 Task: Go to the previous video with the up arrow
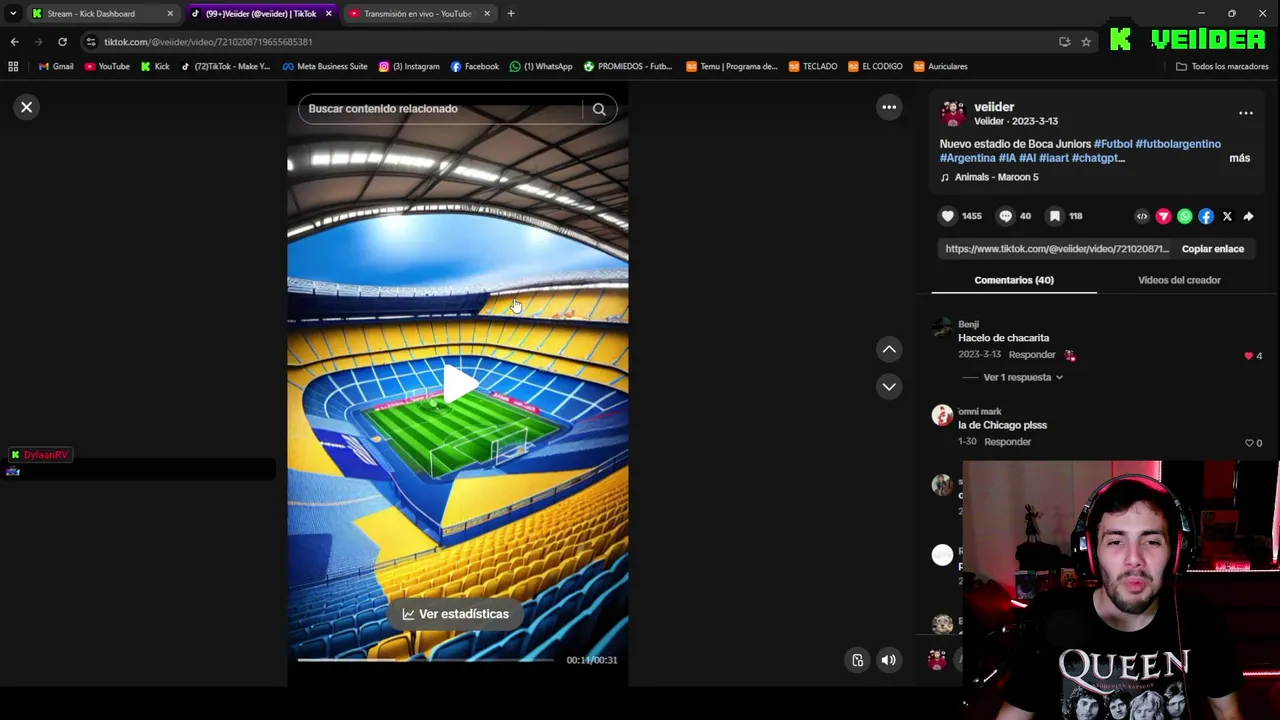click(x=889, y=349)
